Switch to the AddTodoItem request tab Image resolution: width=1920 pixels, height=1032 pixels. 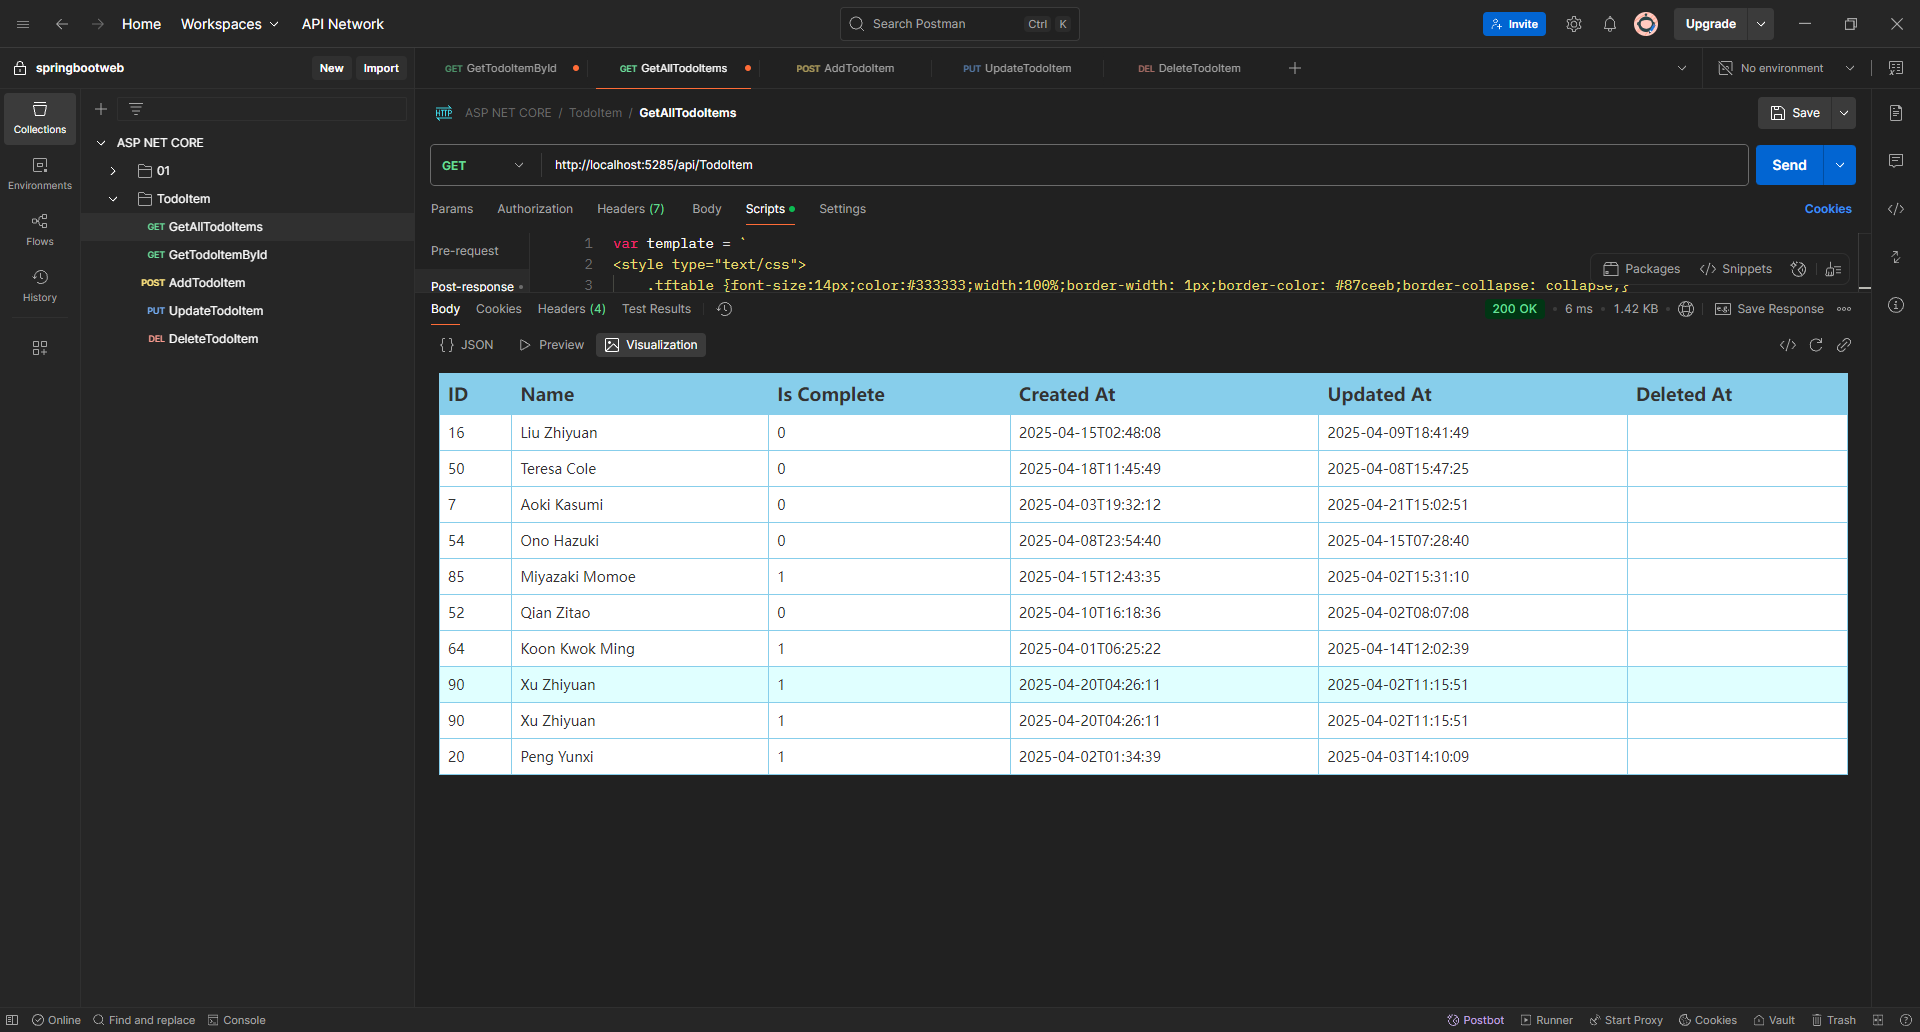point(845,68)
